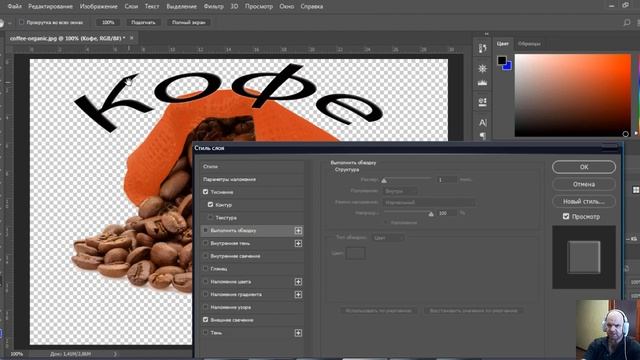Open the stroke blend mode dropdown
The width and height of the screenshot is (640, 360).
click(429, 202)
